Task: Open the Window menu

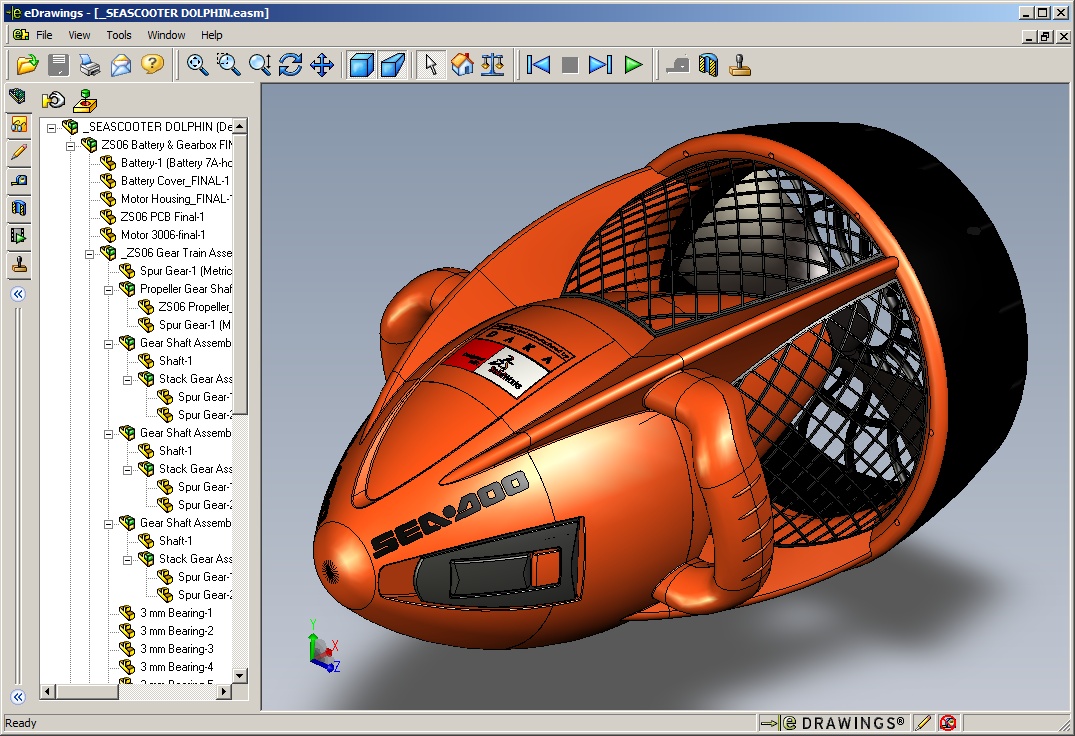Action: [166, 35]
